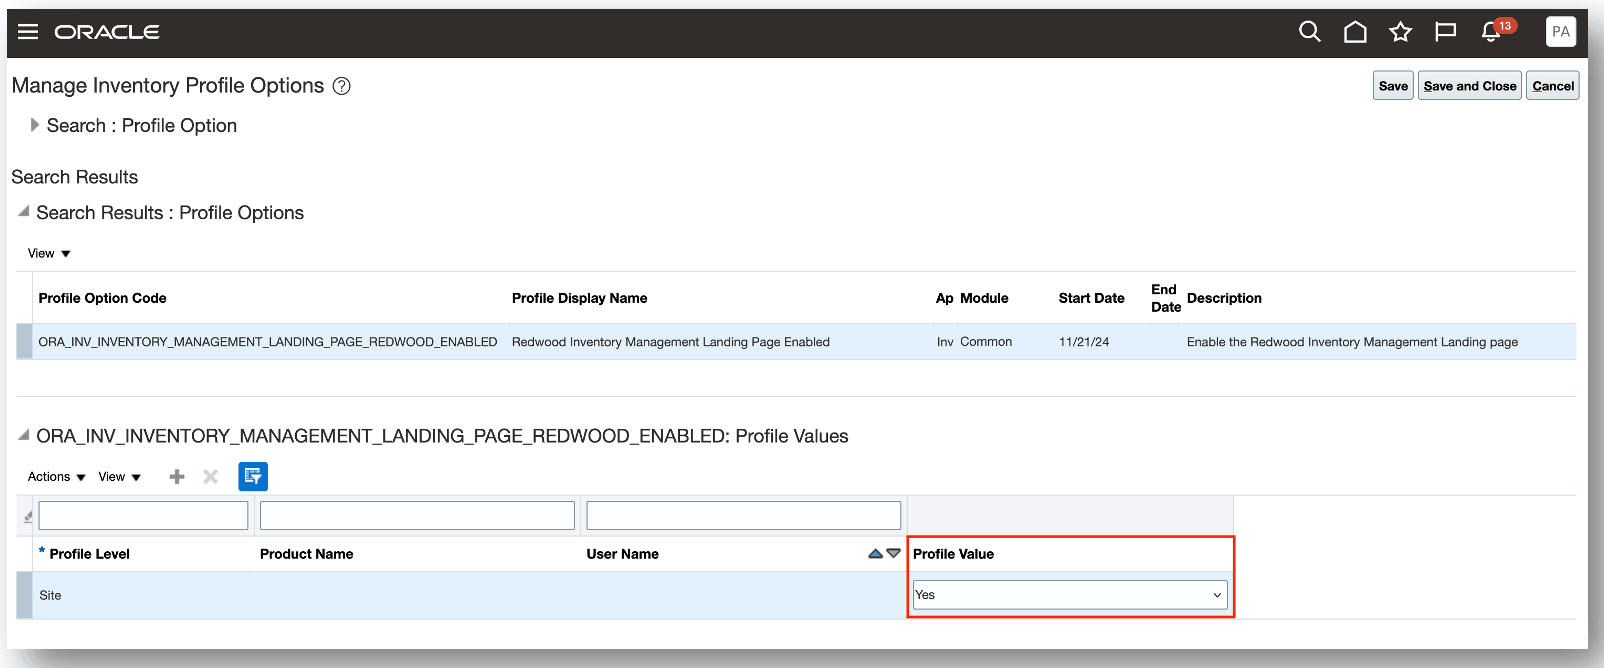Click the Product Name column header
Image resolution: width=1604 pixels, height=668 pixels.
306,554
